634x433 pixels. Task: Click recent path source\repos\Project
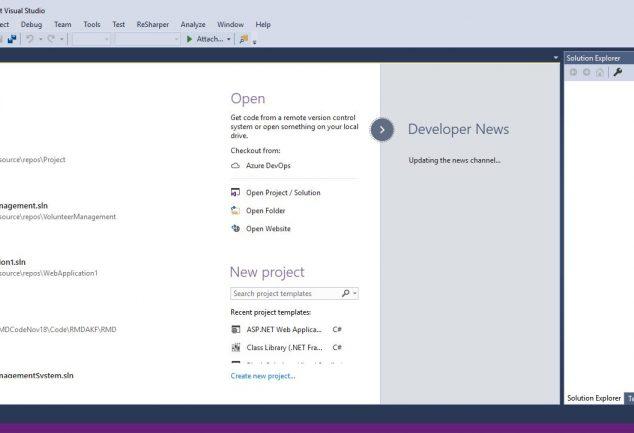32,160
